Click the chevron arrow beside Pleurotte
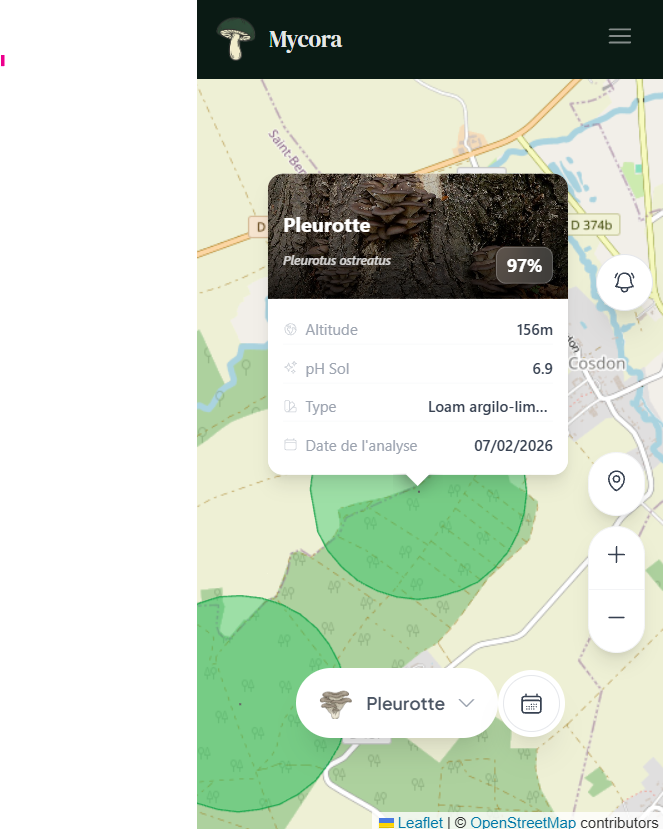 (x=466, y=703)
